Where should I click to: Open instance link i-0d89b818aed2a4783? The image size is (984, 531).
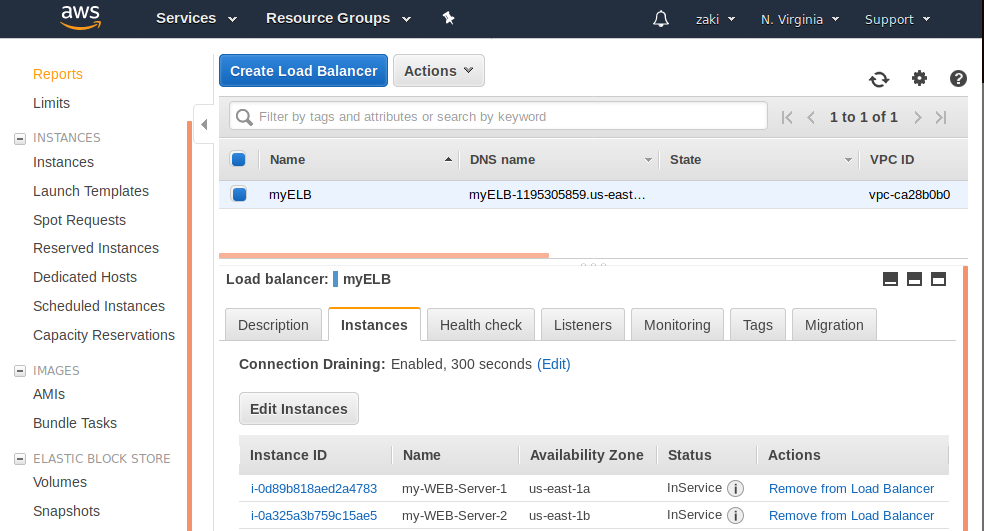(x=313, y=489)
